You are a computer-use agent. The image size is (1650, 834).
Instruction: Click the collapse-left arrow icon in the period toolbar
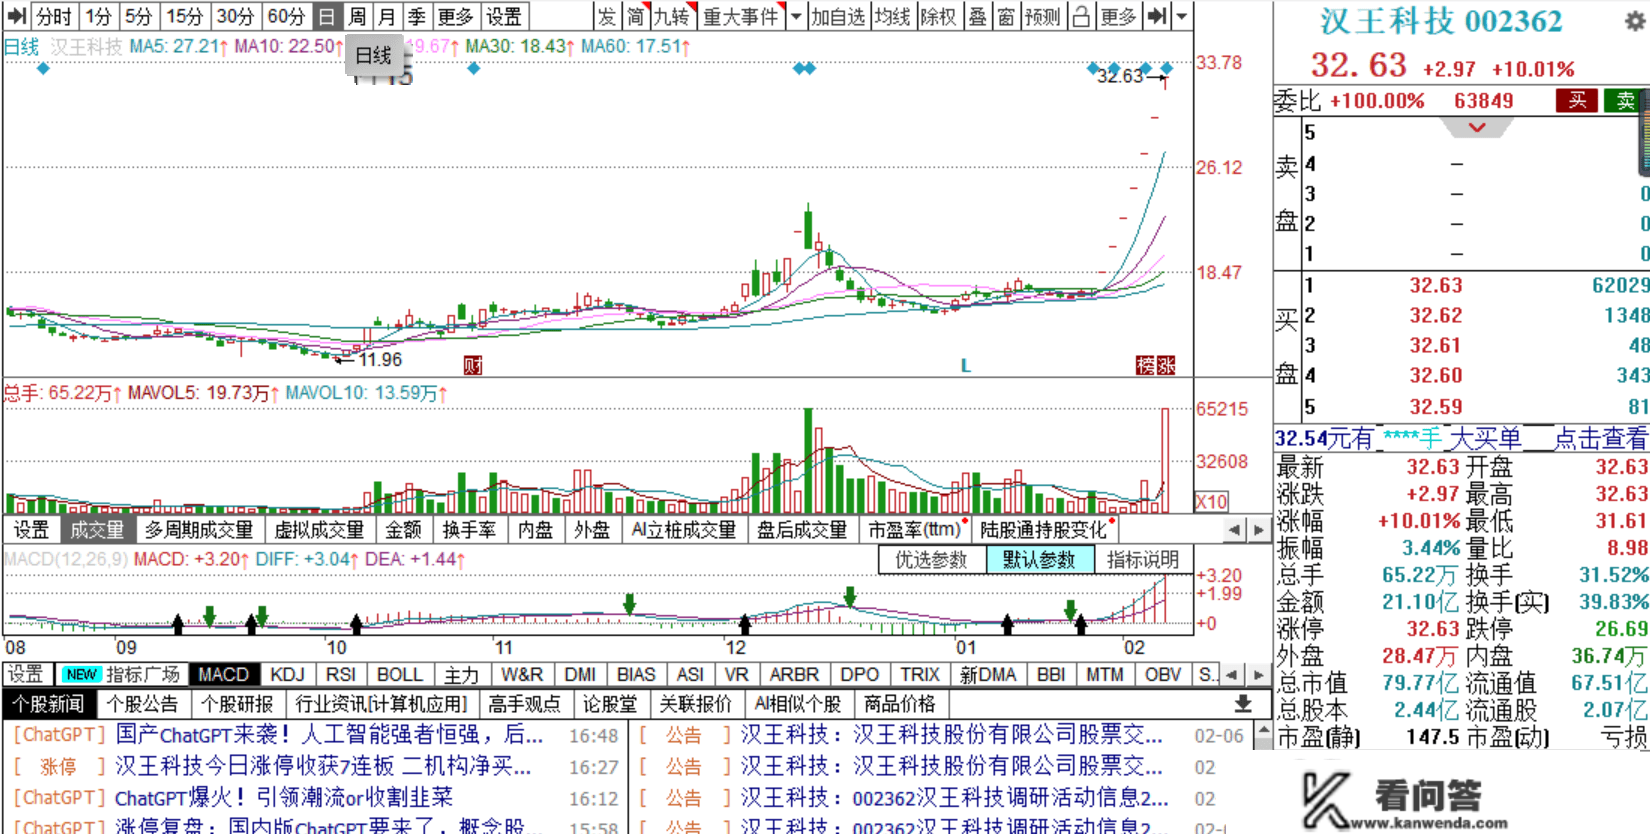[x=16, y=16]
